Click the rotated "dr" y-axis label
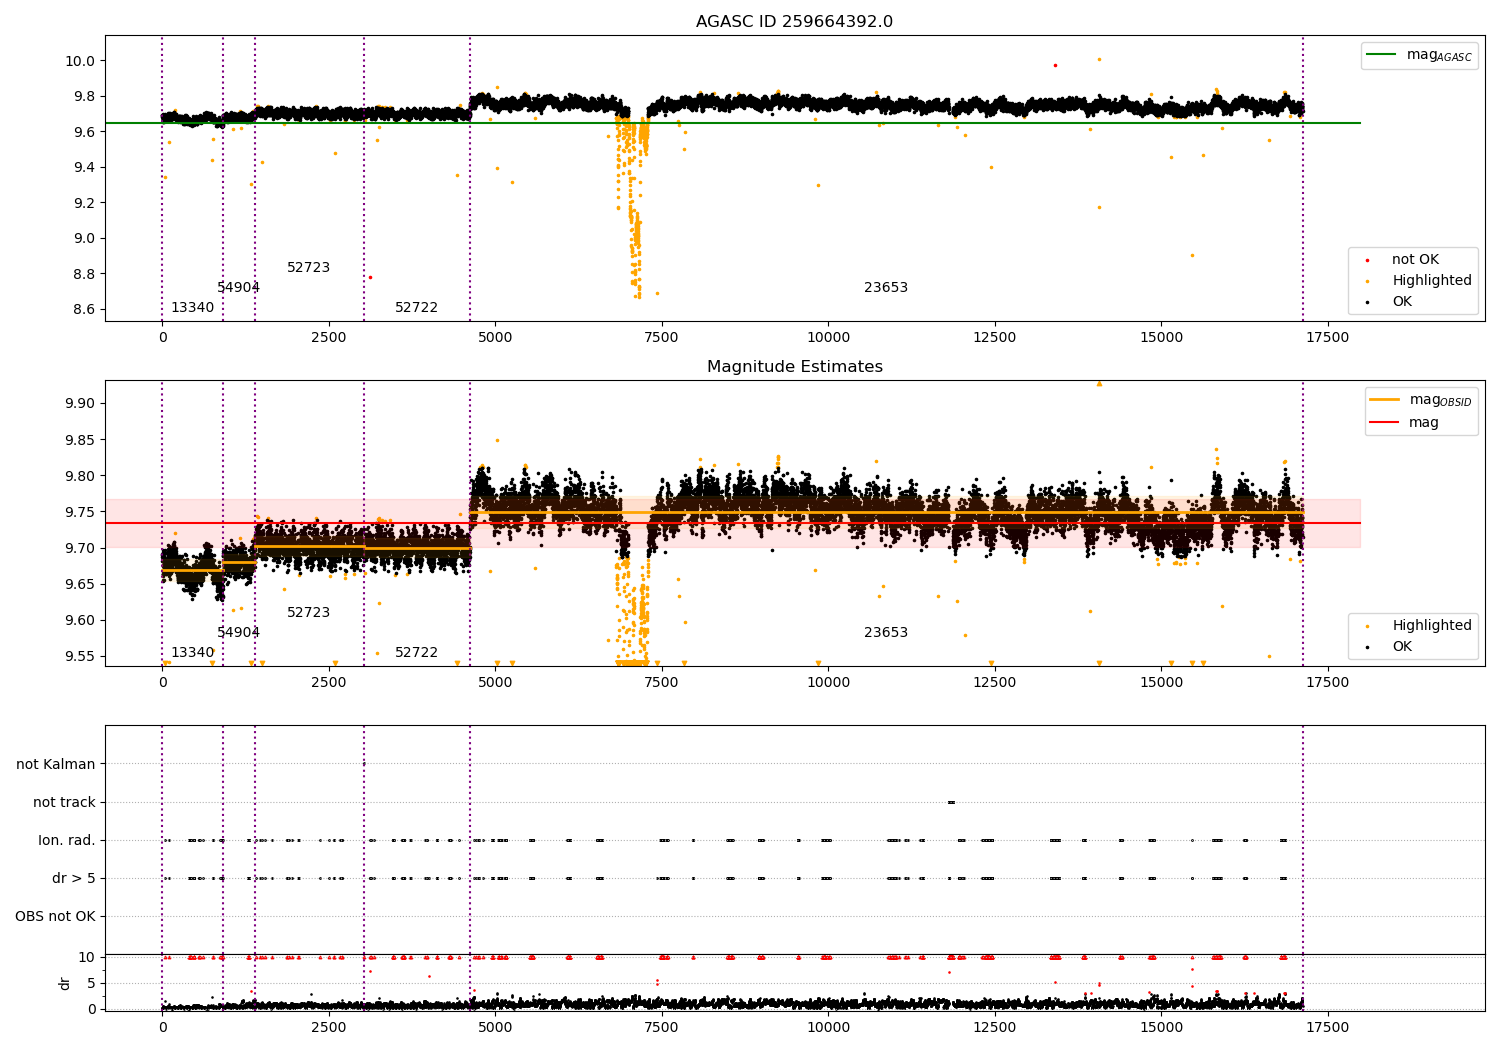Screen dimensions: 1500x1050 pos(65,983)
